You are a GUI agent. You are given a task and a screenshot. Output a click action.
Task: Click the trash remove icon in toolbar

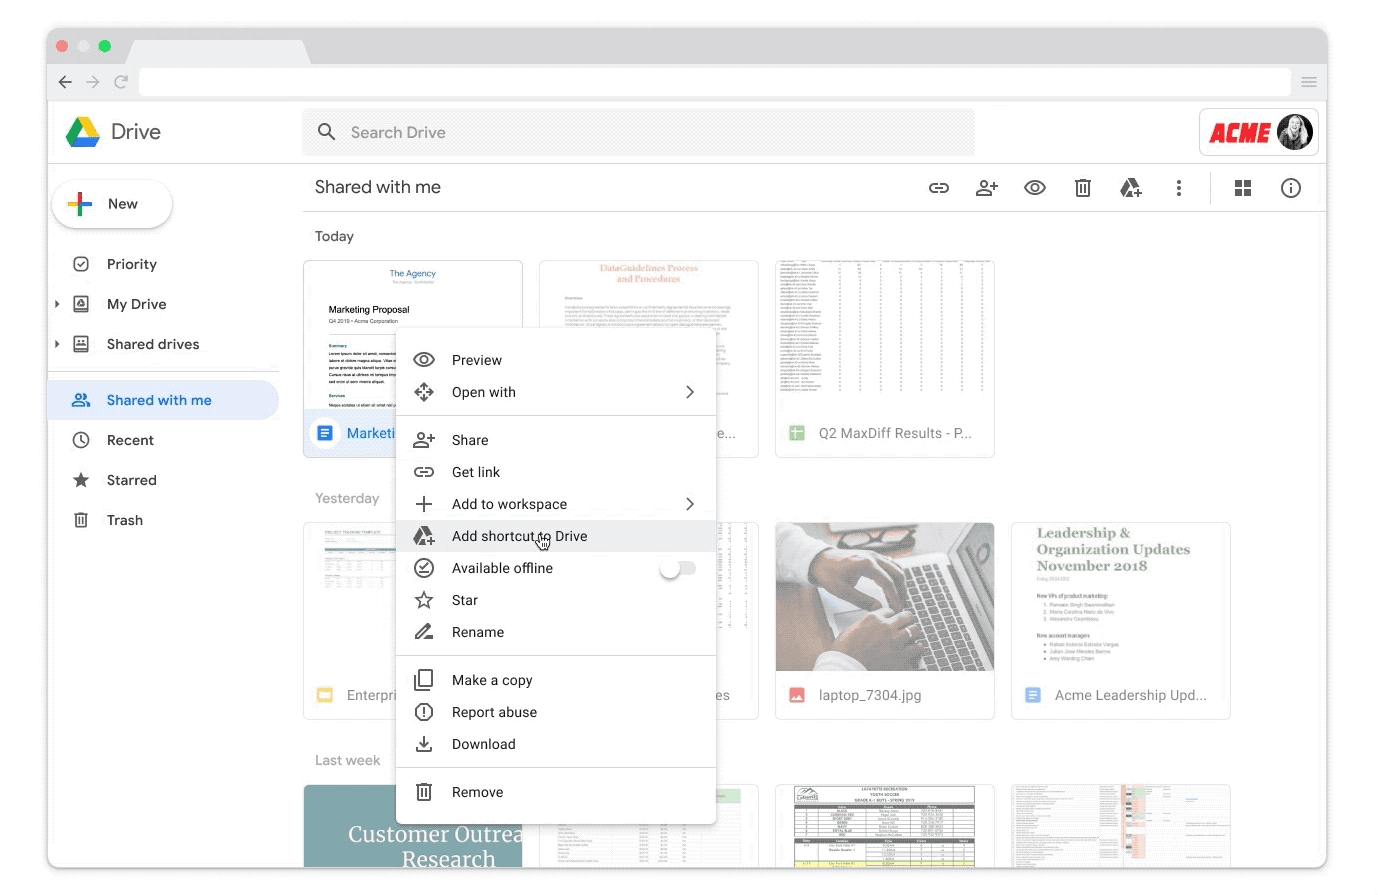coord(1082,188)
